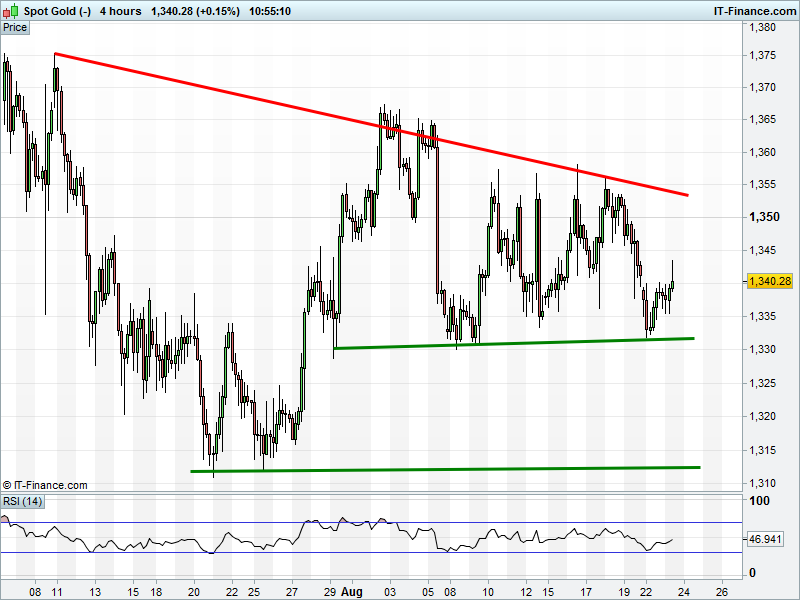Click the RSI (14) indicator label
The height and width of the screenshot is (600, 800).
(22, 502)
